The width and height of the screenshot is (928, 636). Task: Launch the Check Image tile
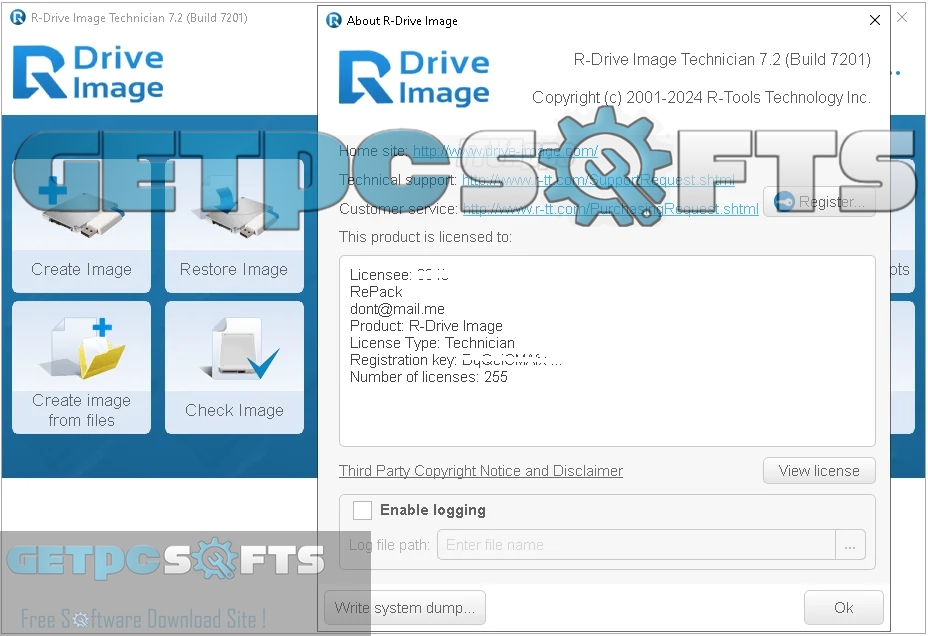234,367
